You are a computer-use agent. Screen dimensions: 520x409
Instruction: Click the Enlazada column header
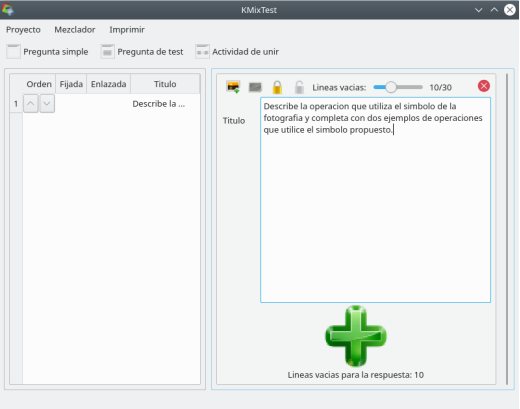tap(109, 84)
